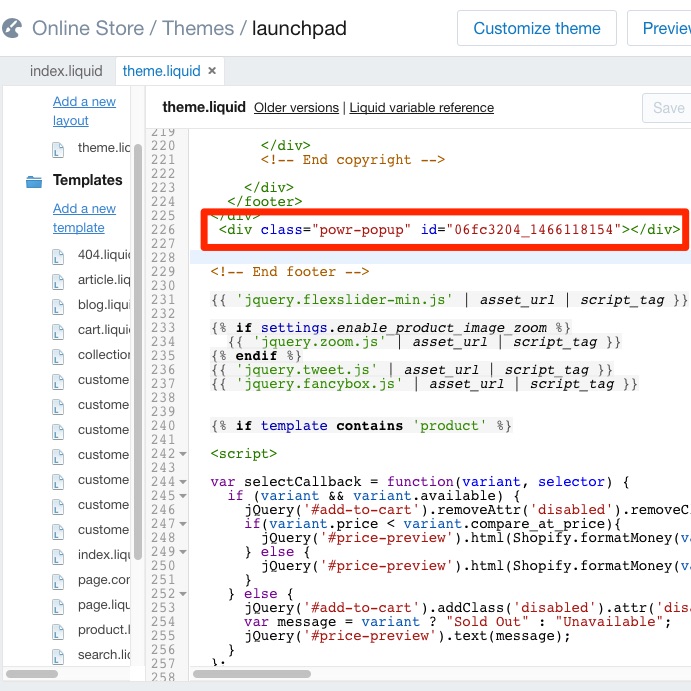Click the Preview button

coord(660,28)
